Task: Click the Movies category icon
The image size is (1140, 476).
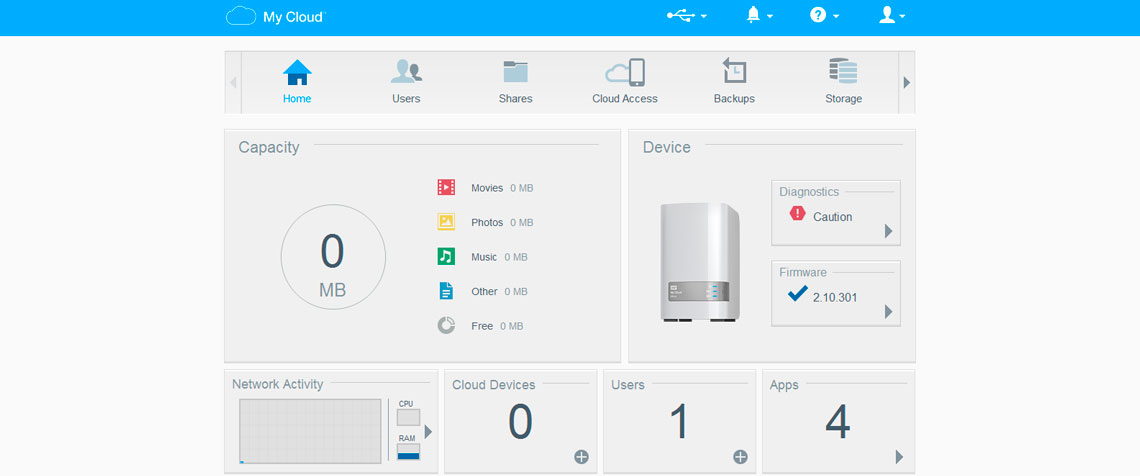Action: pos(446,187)
